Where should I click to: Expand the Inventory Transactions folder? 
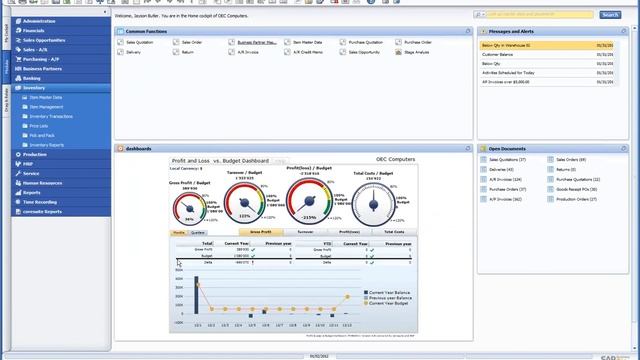click(51, 116)
